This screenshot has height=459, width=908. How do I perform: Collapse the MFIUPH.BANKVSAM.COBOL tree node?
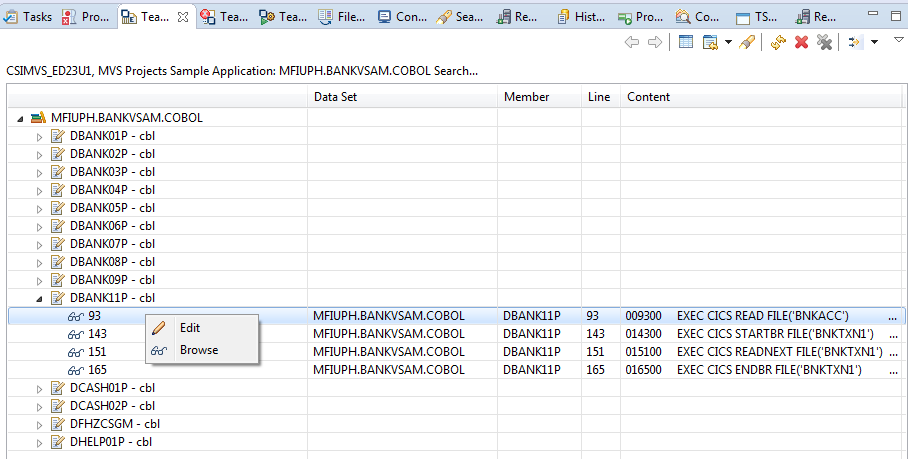coord(20,119)
